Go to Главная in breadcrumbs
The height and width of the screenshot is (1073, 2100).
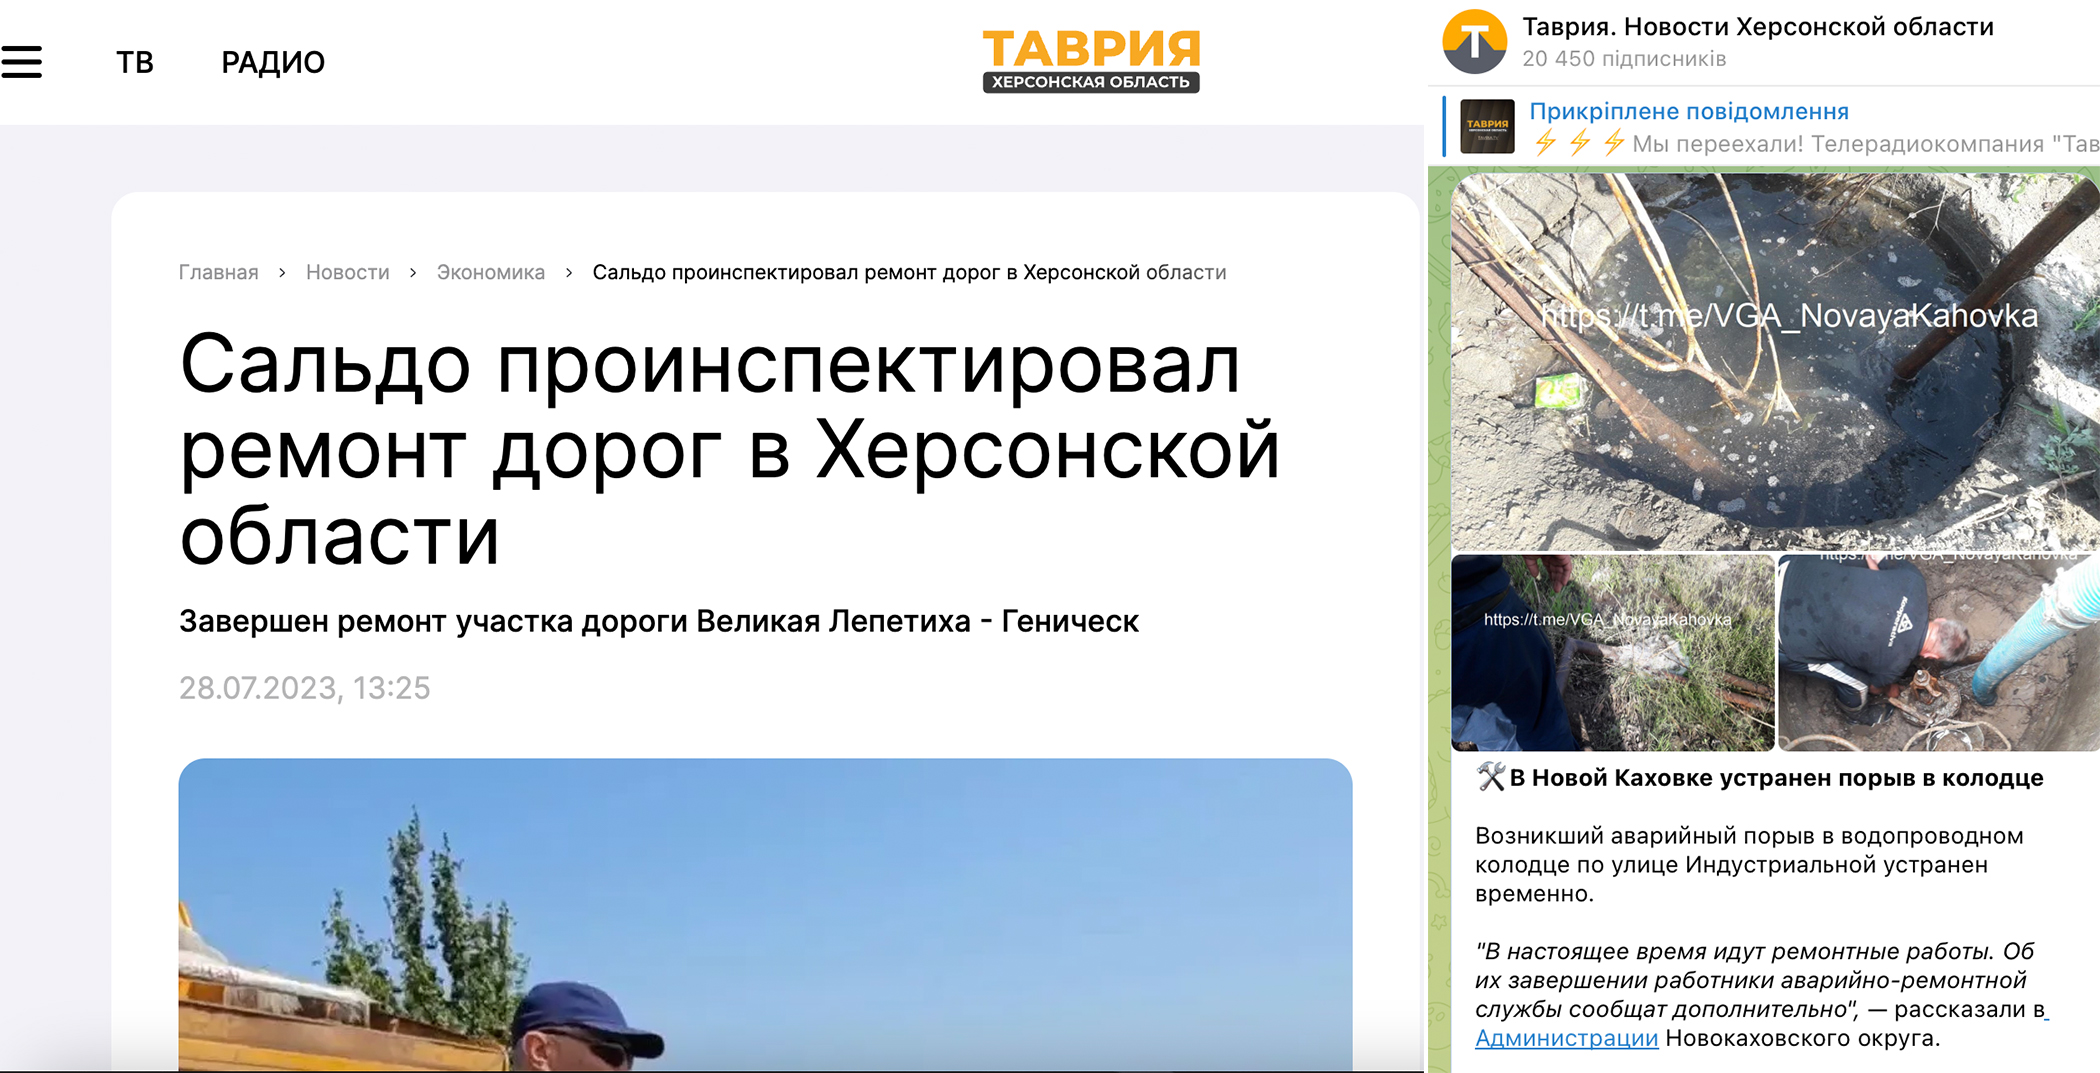(218, 272)
